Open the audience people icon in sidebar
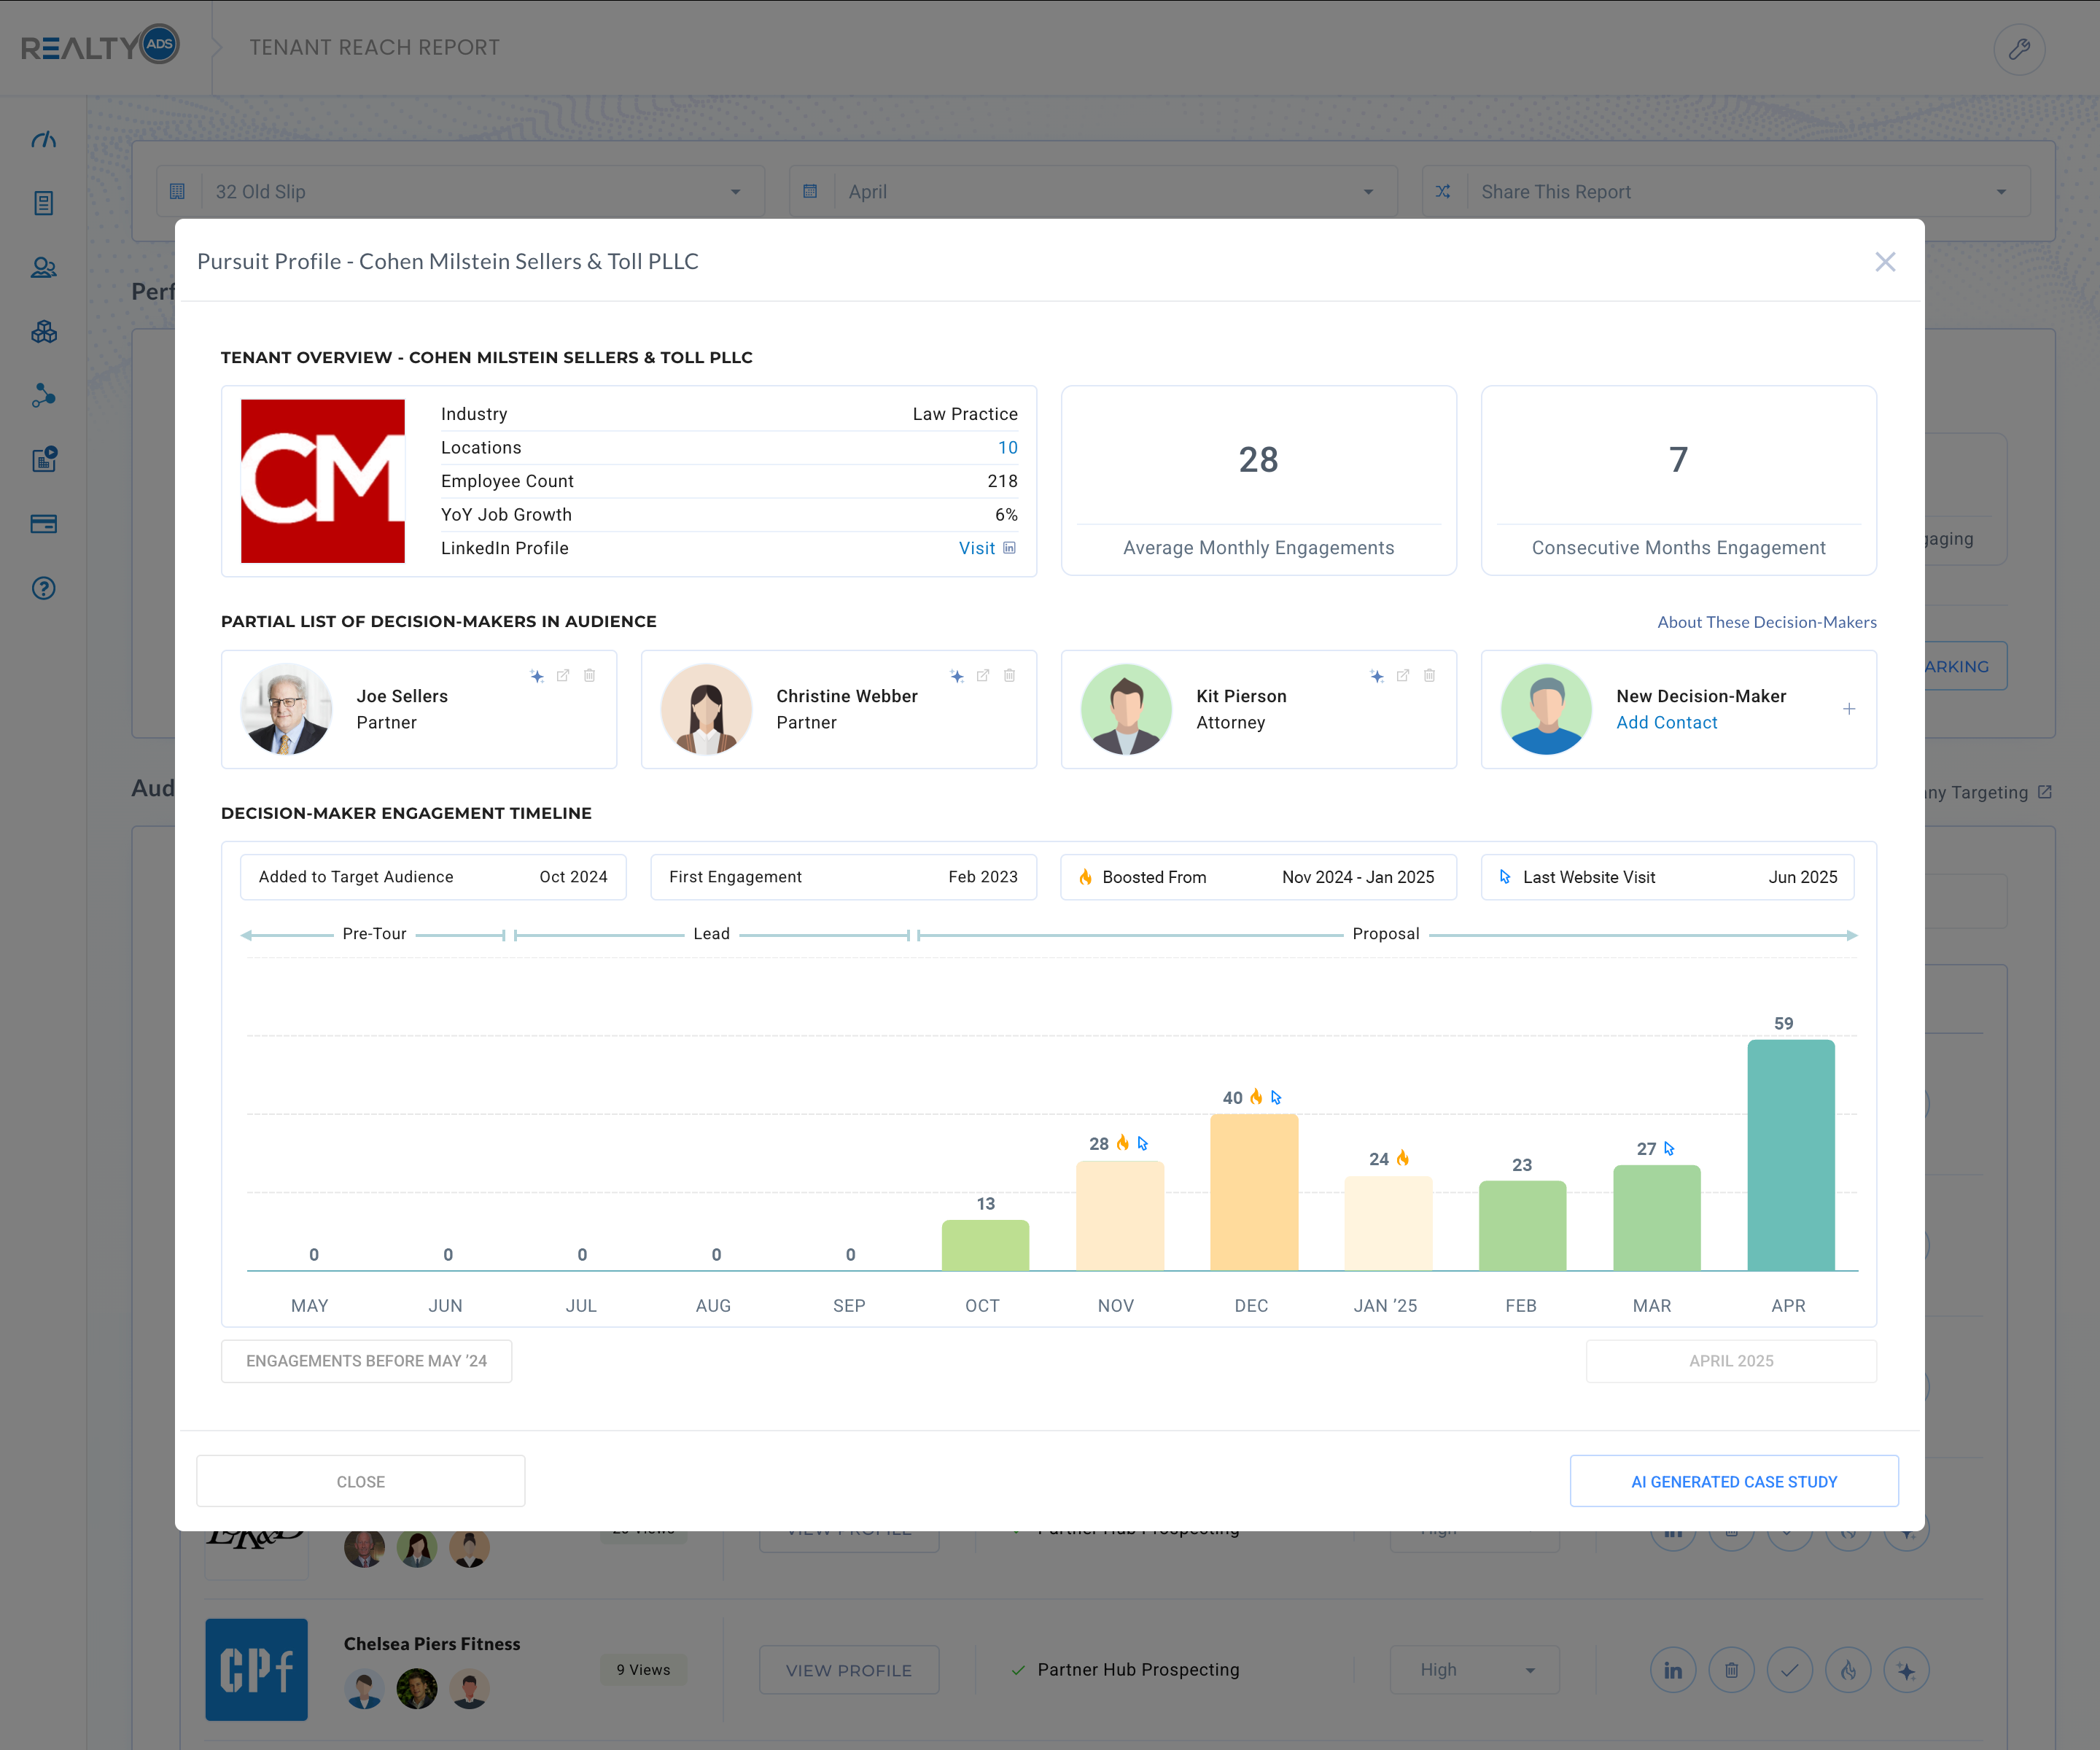 pyautogui.click(x=44, y=268)
